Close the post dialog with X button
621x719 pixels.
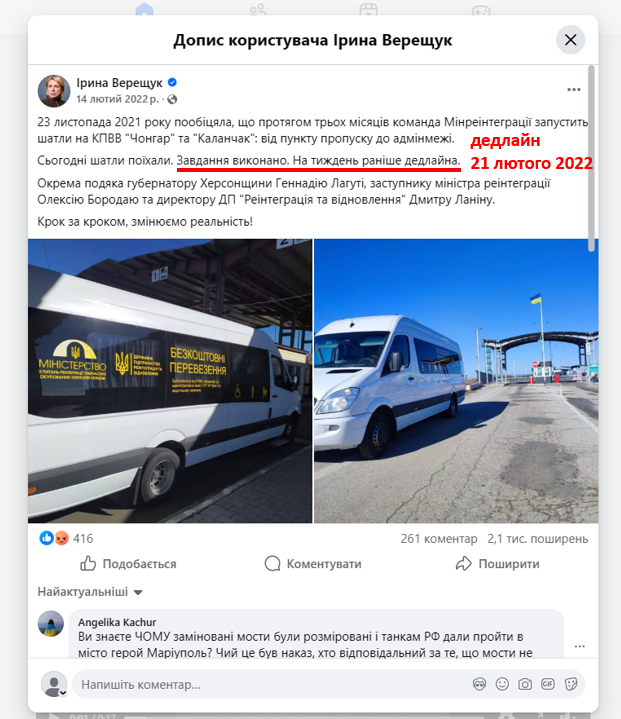(x=571, y=40)
